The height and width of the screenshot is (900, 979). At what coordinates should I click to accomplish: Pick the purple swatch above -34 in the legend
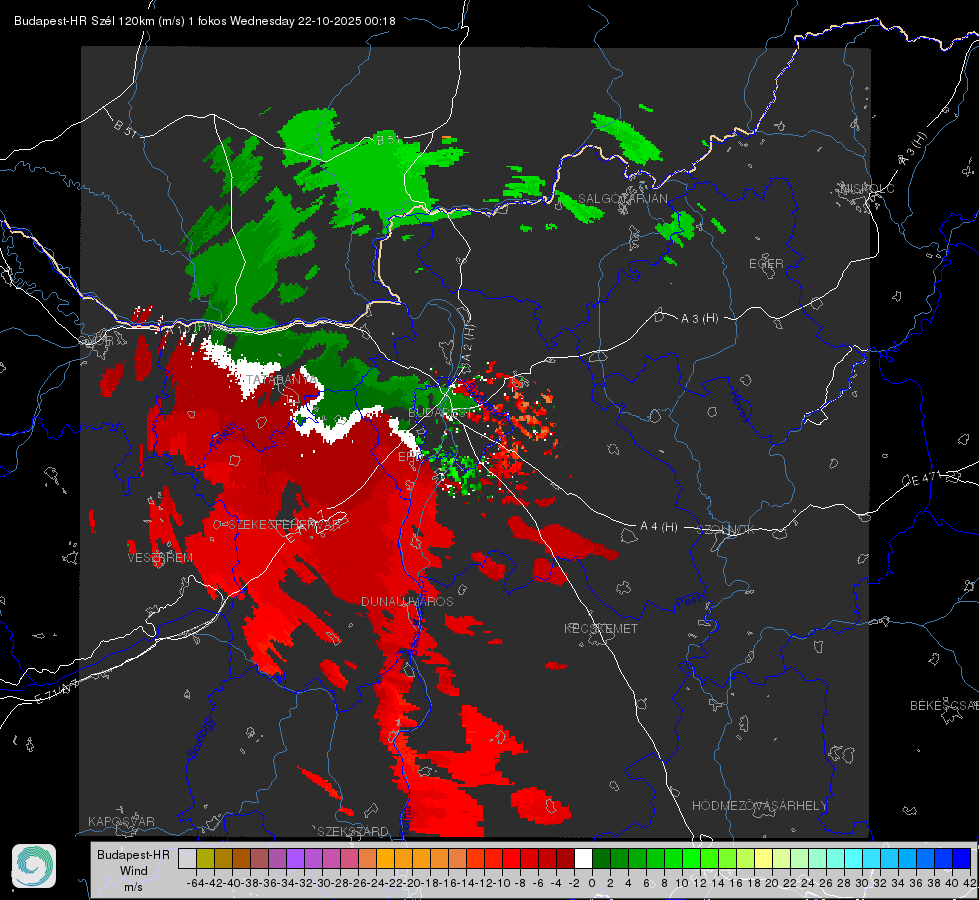[295, 858]
